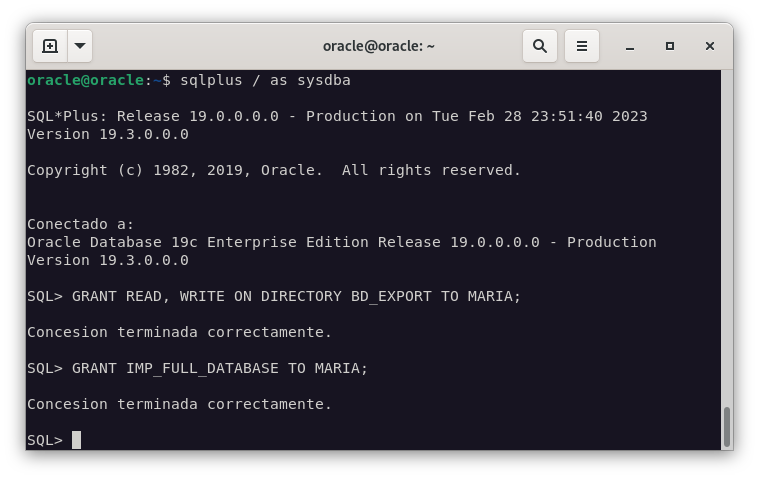
Task: Click the vertical scrollbar thumb
Action: 726,427
